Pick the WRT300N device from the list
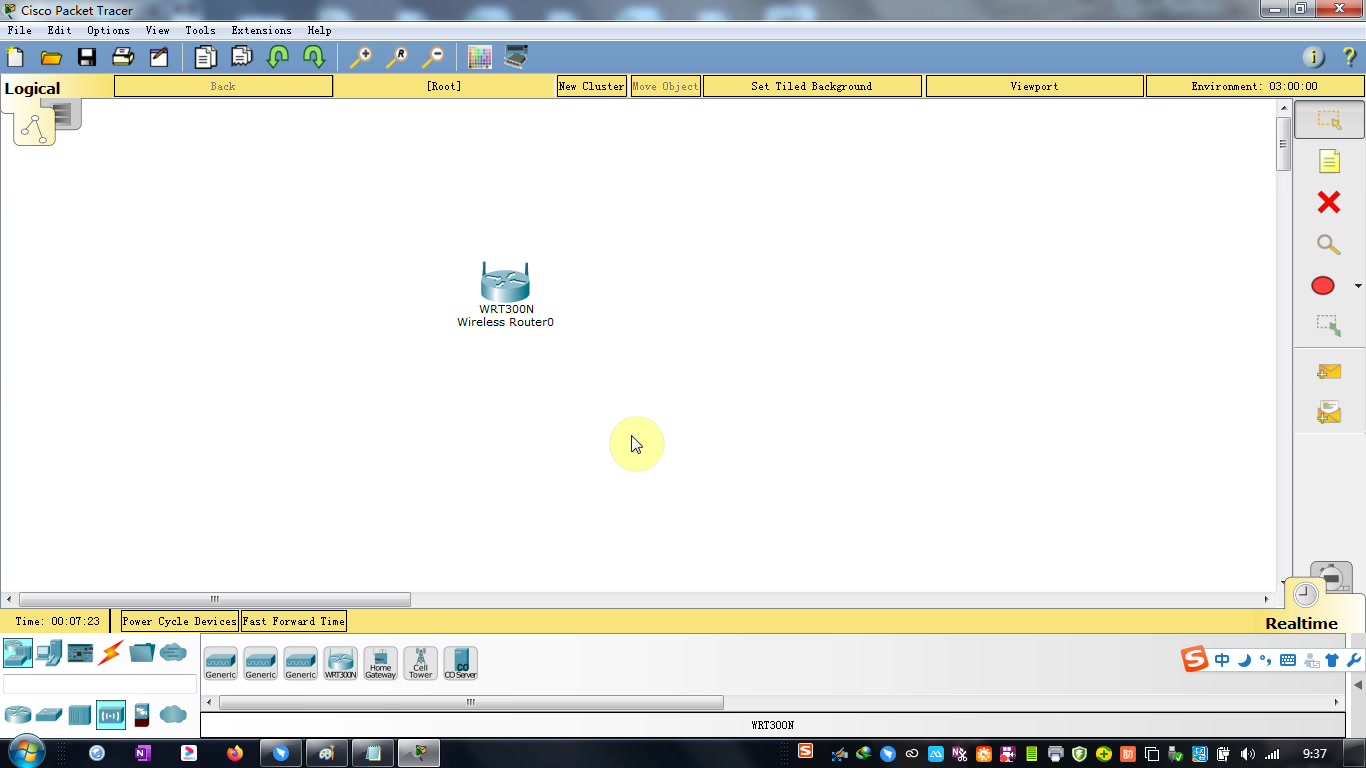 [x=341, y=663]
